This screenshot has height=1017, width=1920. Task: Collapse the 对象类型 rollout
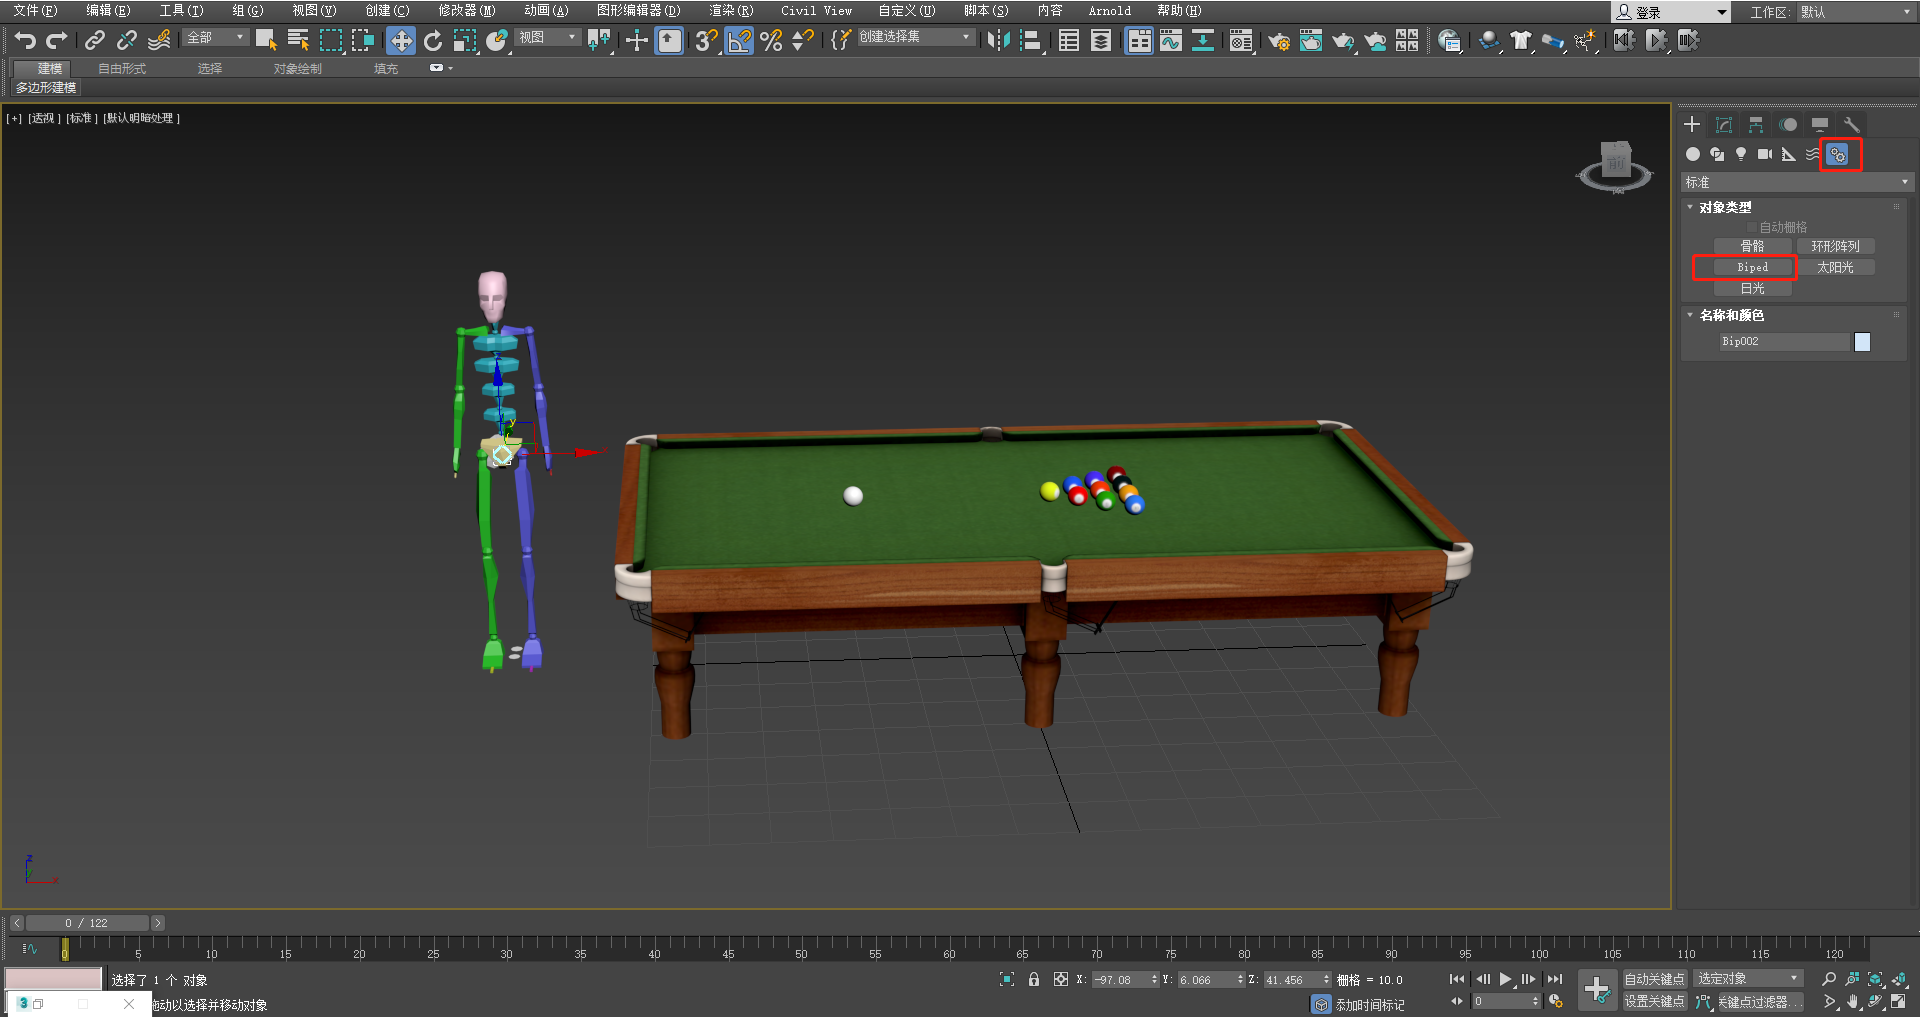pyautogui.click(x=1725, y=207)
